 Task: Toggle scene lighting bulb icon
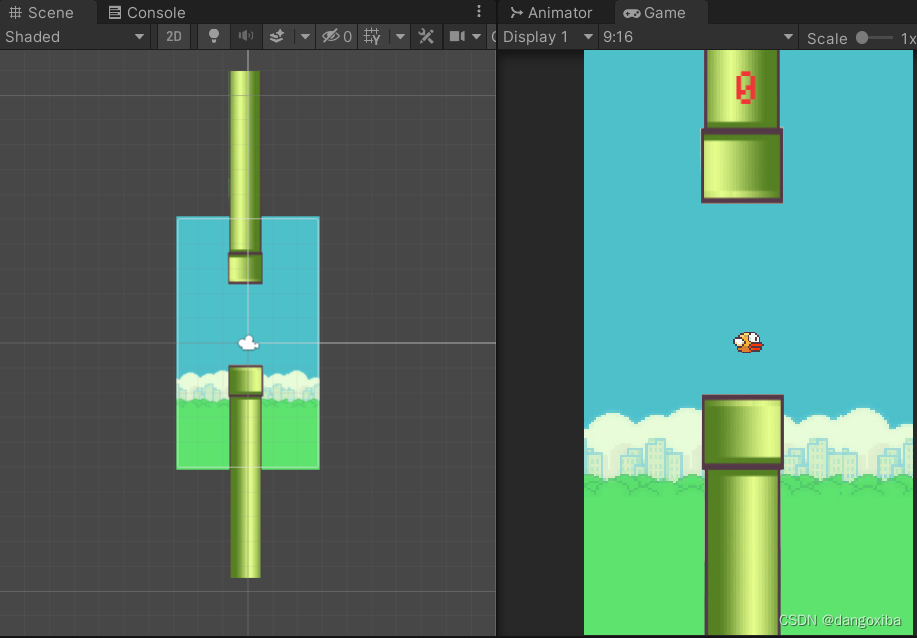(214, 37)
